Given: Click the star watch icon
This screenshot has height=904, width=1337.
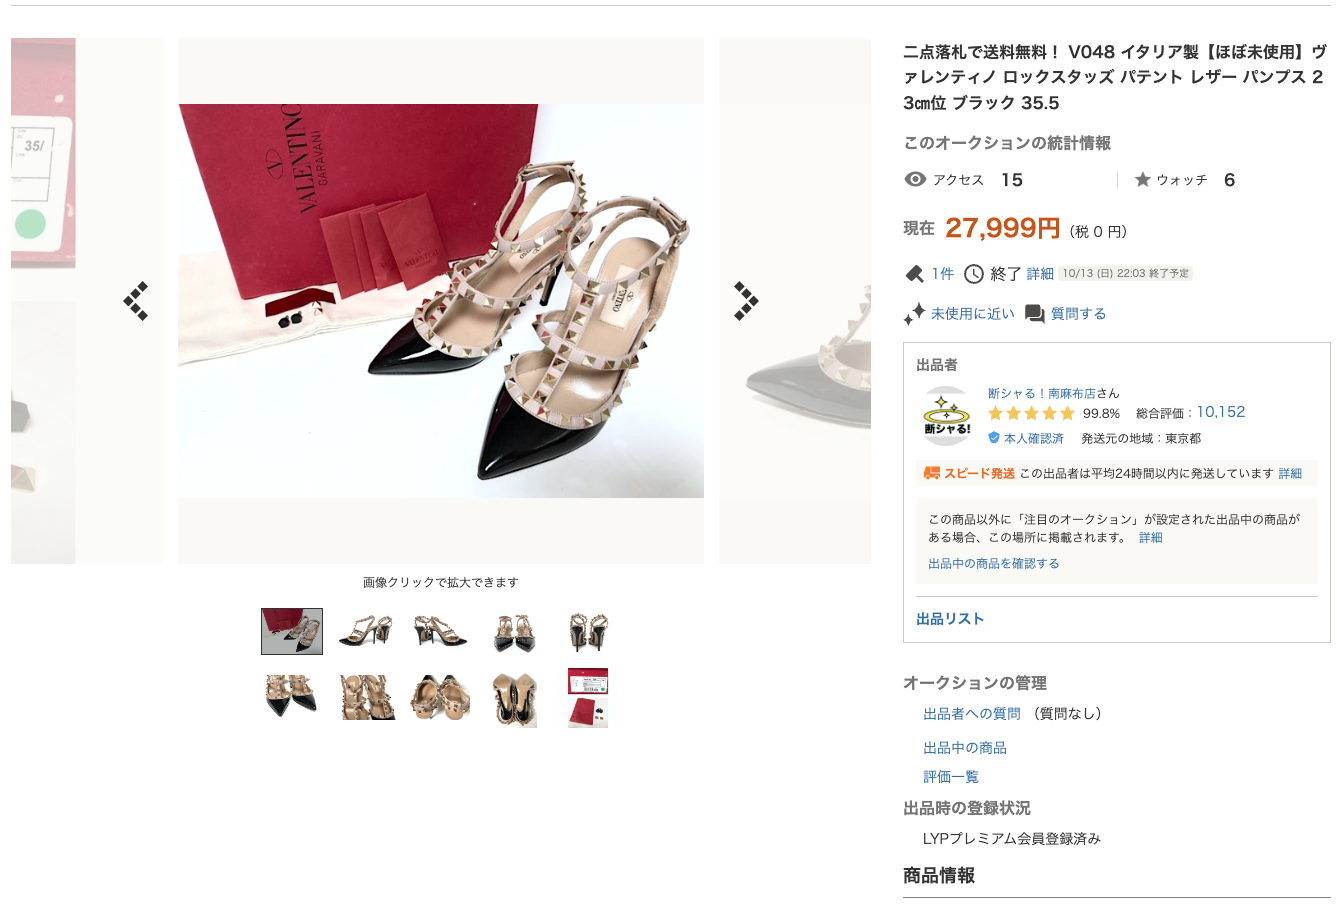Looking at the screenshot, I should [1142, 180].
